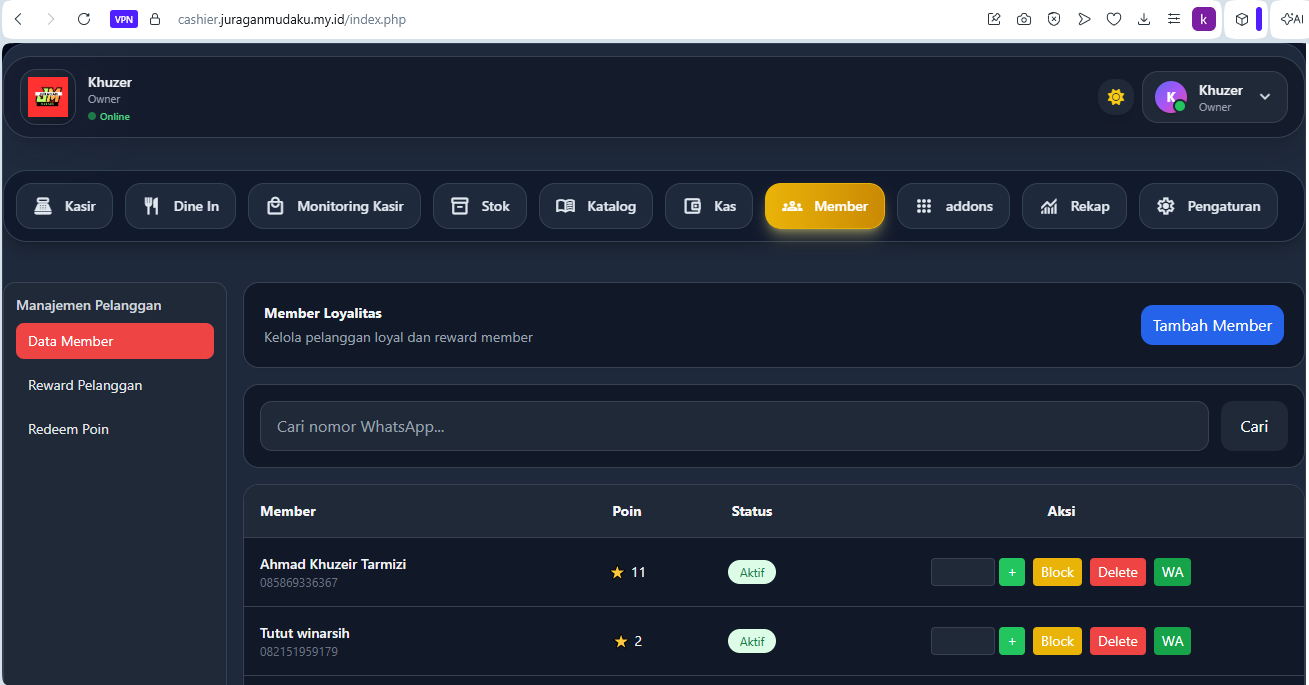Viewport: 1309px width, 685px height.
Task: Open the share page icon in address bar
Action: (x=994, y=19)
